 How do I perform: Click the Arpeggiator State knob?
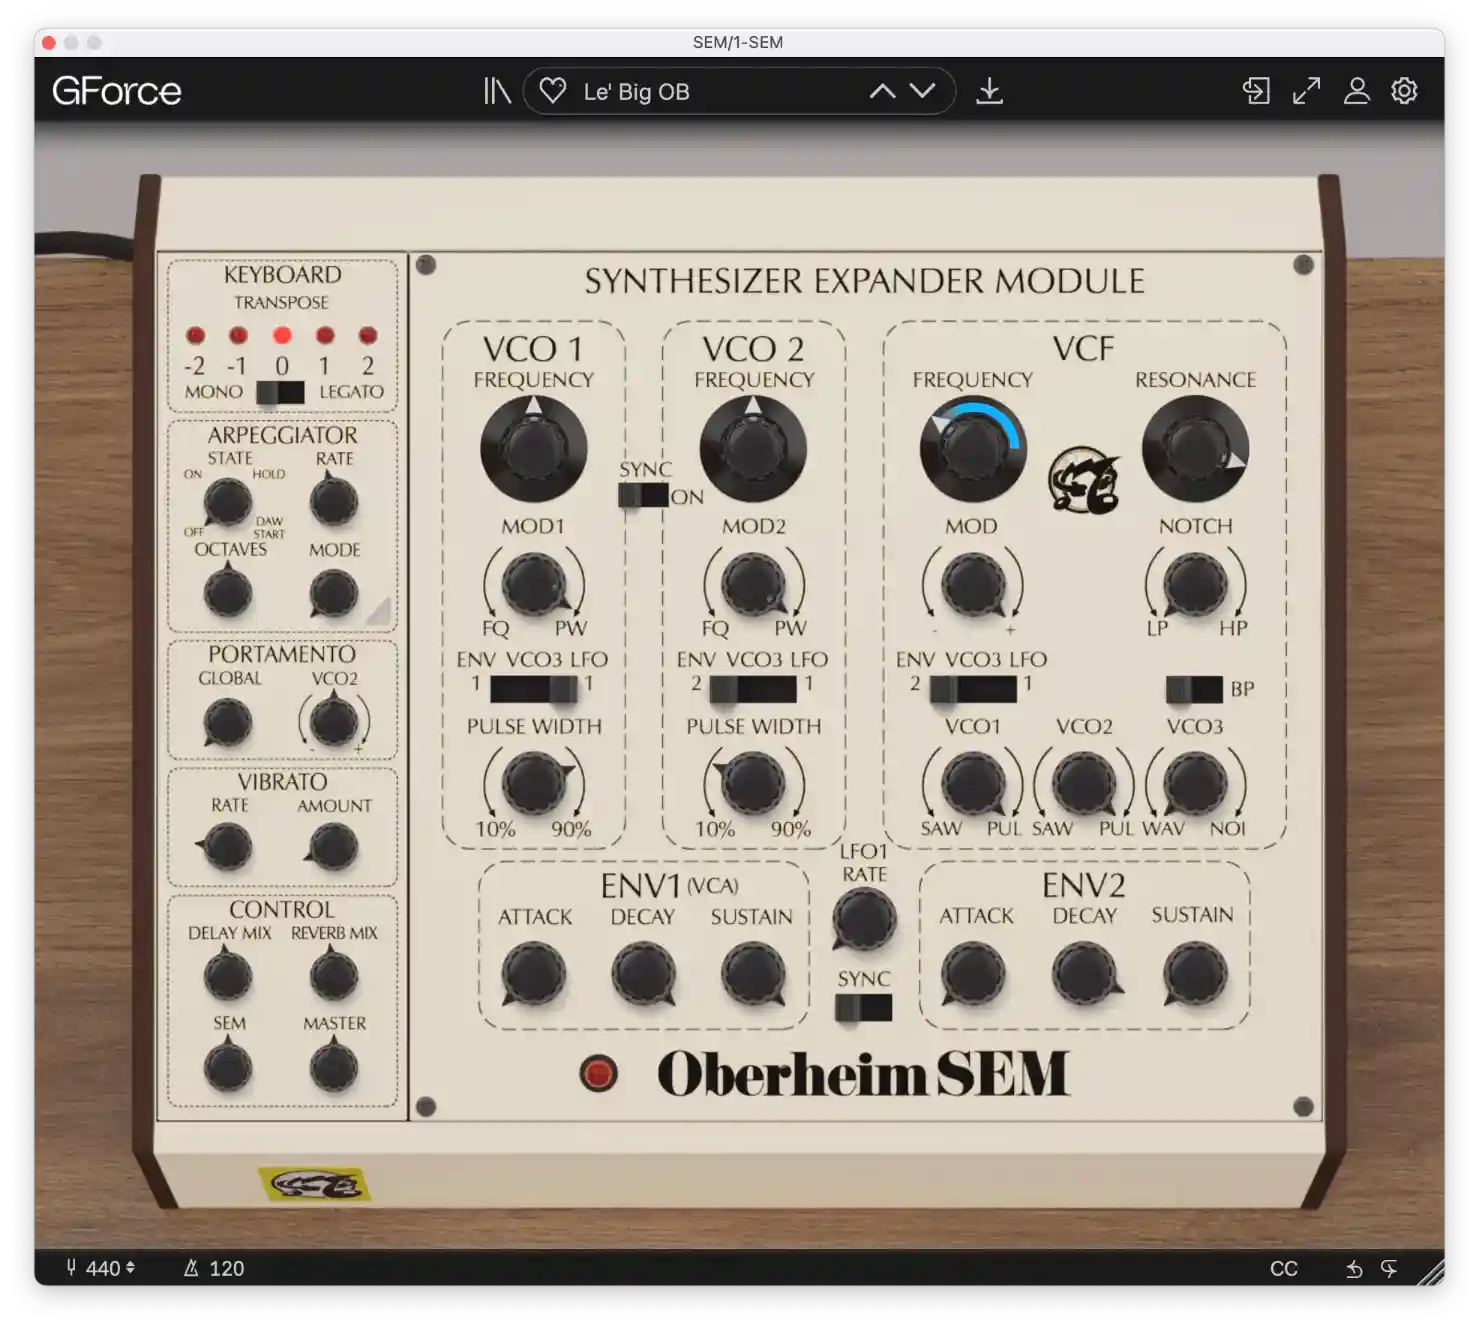pyautogui.click(x=227, y=502)
